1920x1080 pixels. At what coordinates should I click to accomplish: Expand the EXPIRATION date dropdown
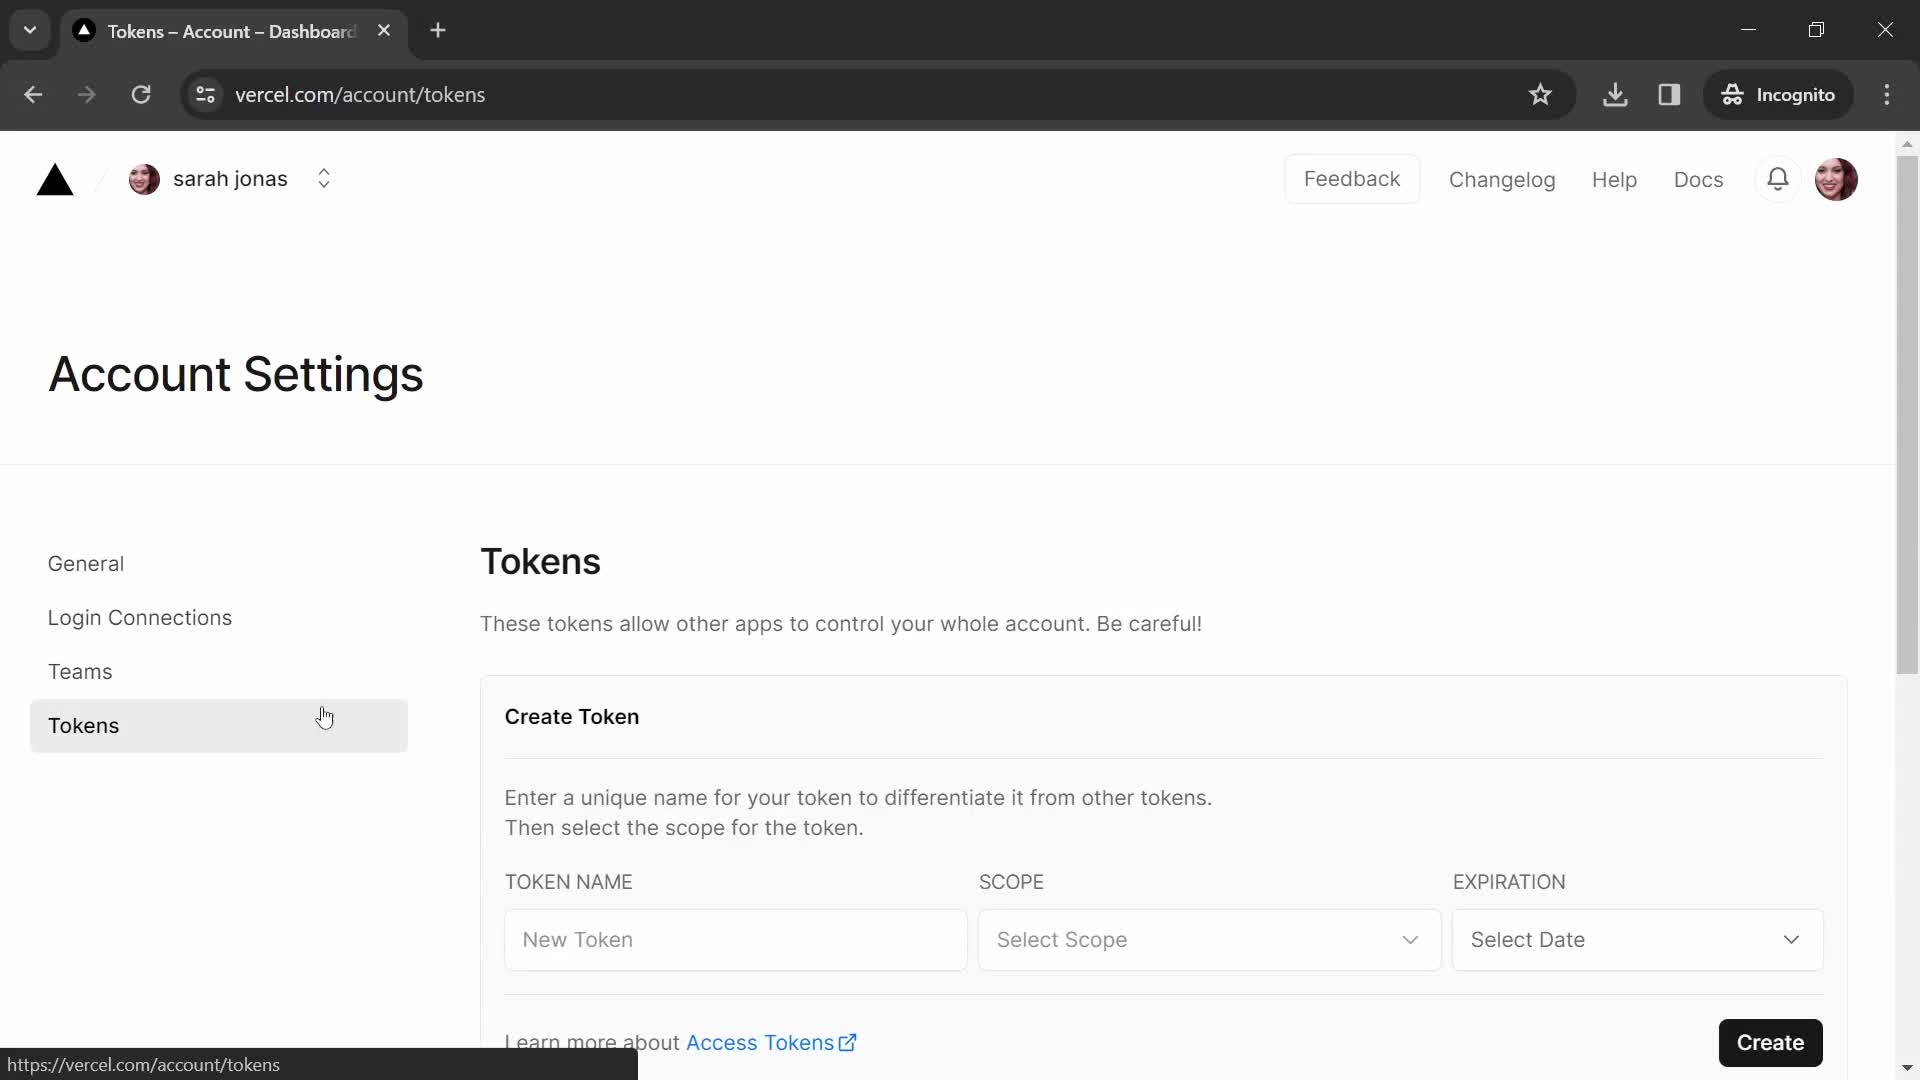(1636, 939)
